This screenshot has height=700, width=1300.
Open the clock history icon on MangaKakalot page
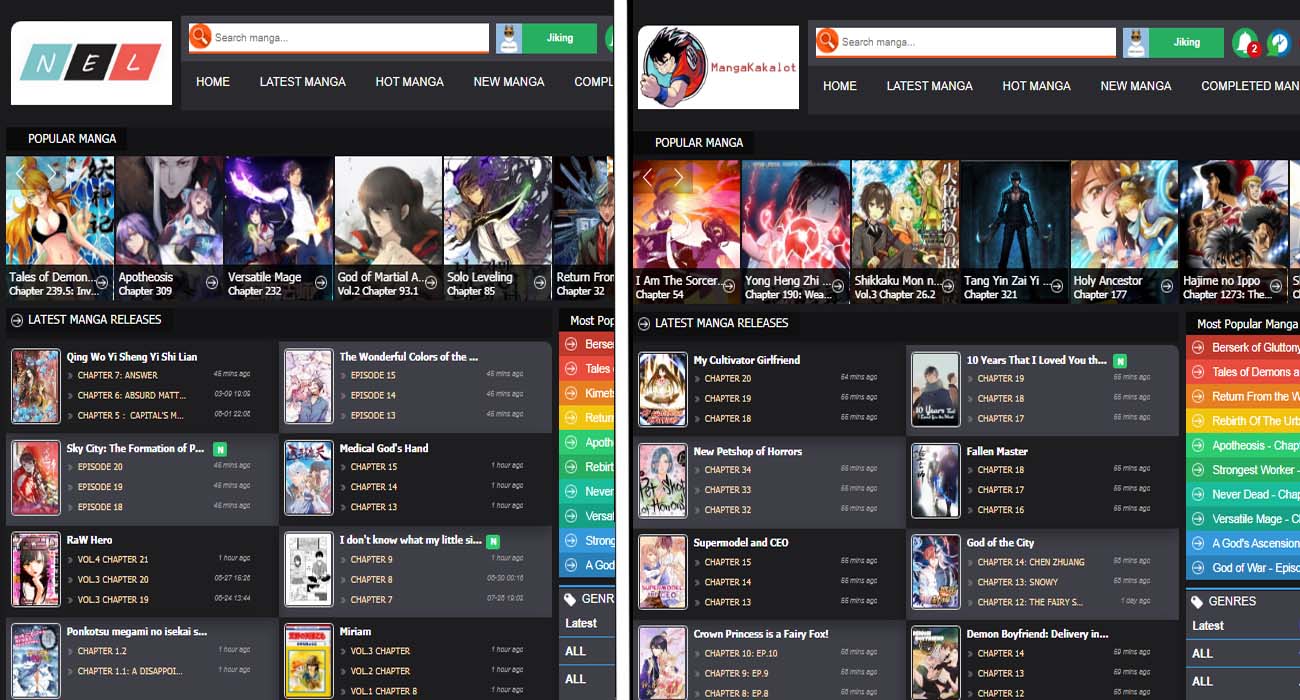pyautogui.click(x=1277, y=43)
